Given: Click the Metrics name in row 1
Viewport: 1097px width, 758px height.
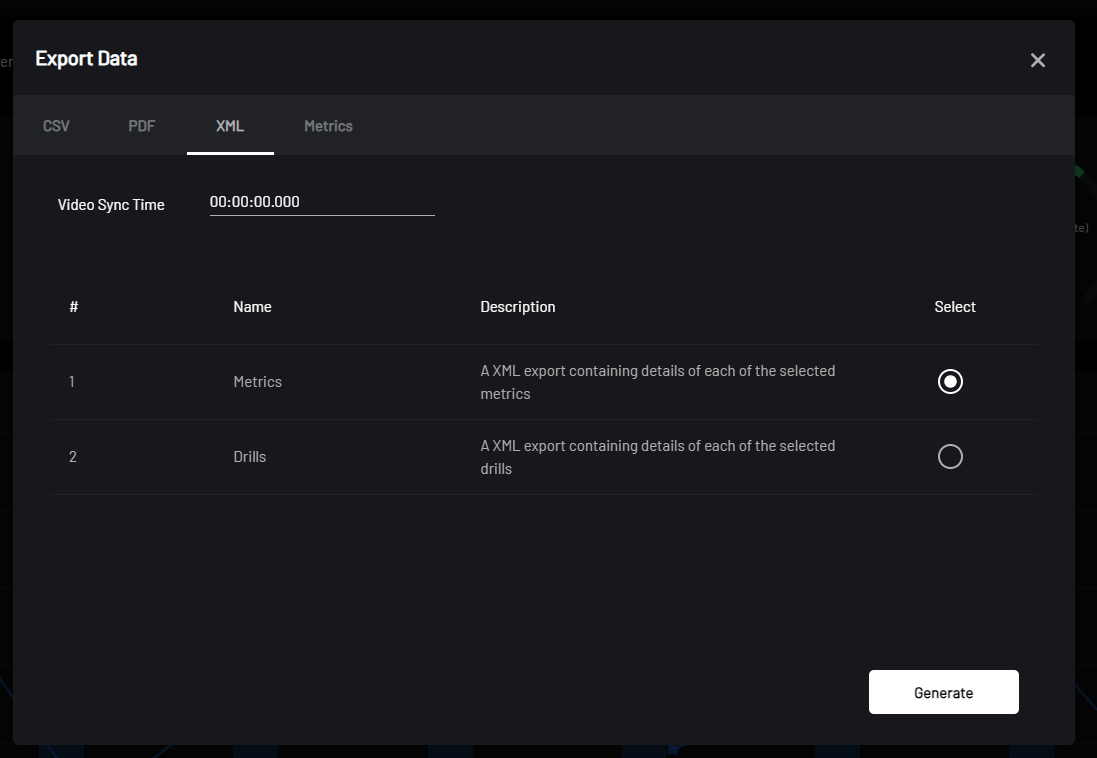Looking at the screenshot, I should coord(257,381).
